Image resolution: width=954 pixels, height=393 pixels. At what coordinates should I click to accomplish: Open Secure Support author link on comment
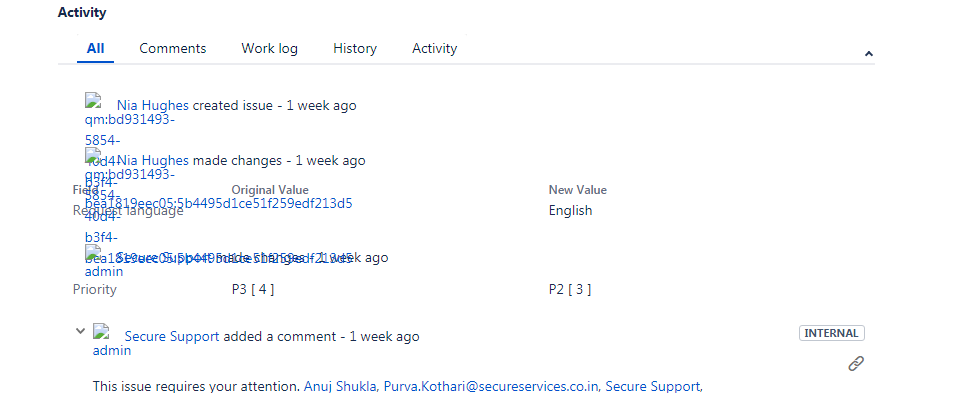(172, 336)
